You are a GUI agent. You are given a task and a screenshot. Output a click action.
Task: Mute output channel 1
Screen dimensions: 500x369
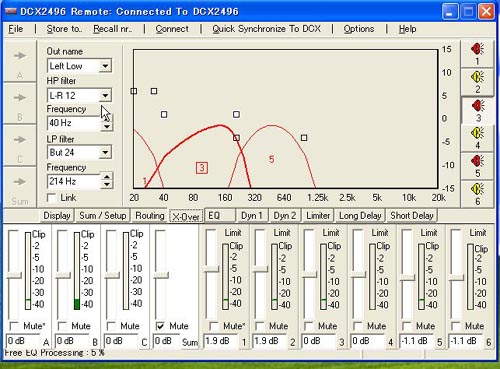pos(214,326)
